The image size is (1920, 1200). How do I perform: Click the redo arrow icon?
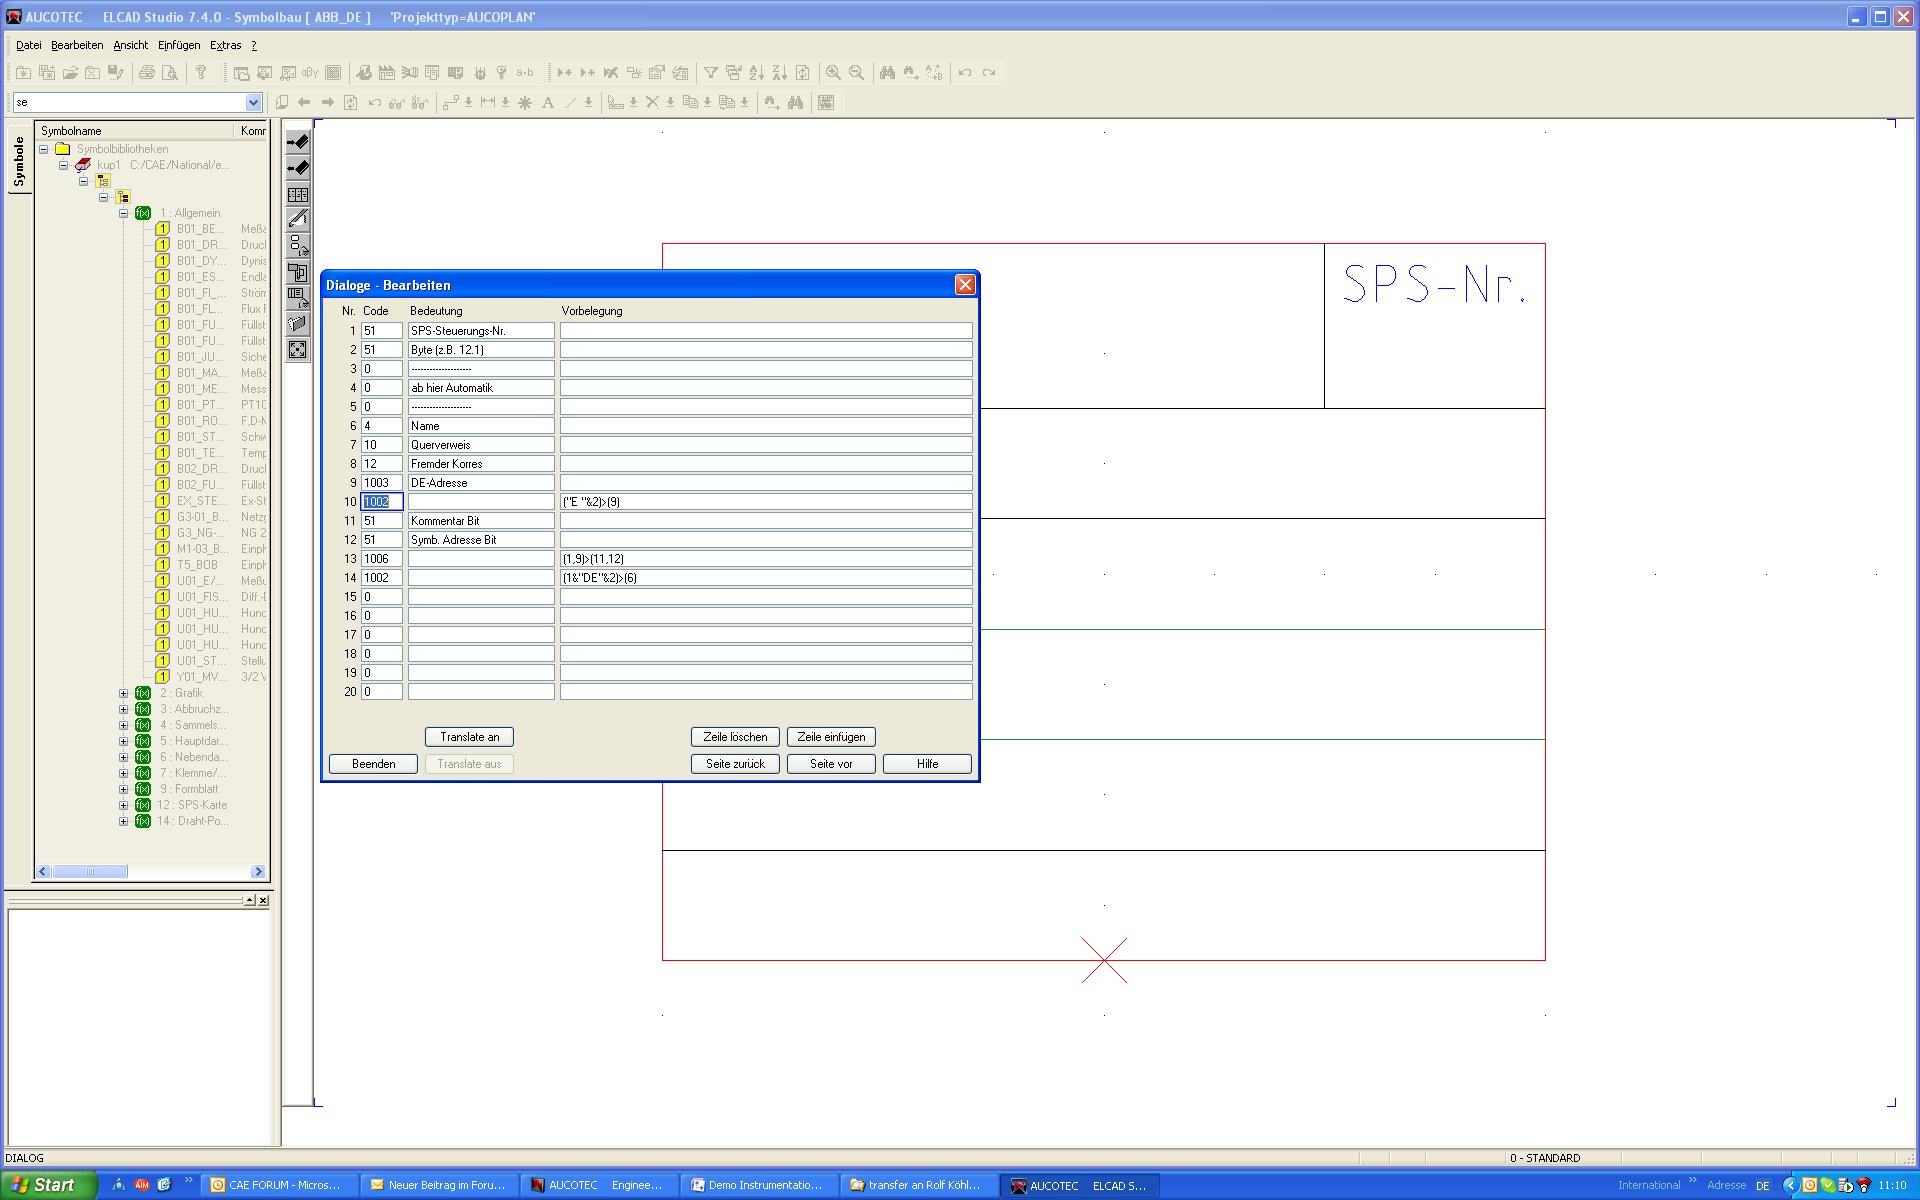[x=989, y=73]
